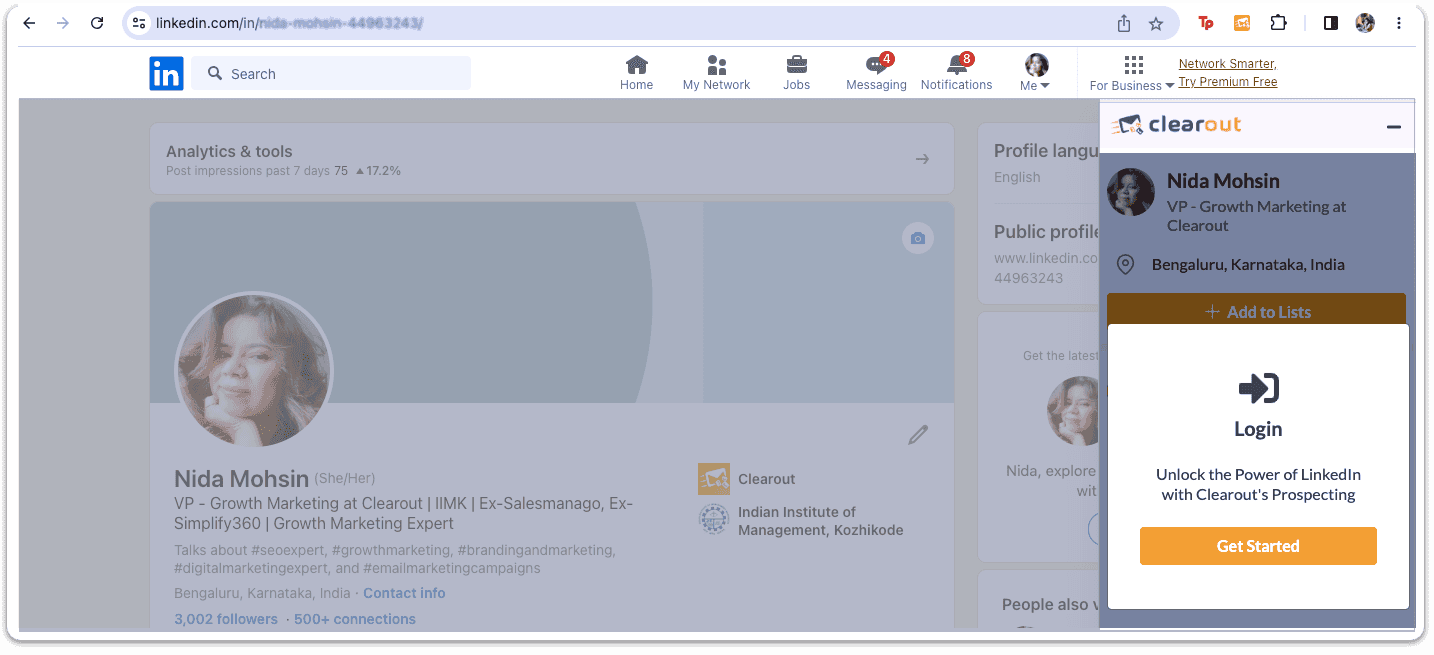Click the Clearout company logo icon on profile

(x=714, y=479)
